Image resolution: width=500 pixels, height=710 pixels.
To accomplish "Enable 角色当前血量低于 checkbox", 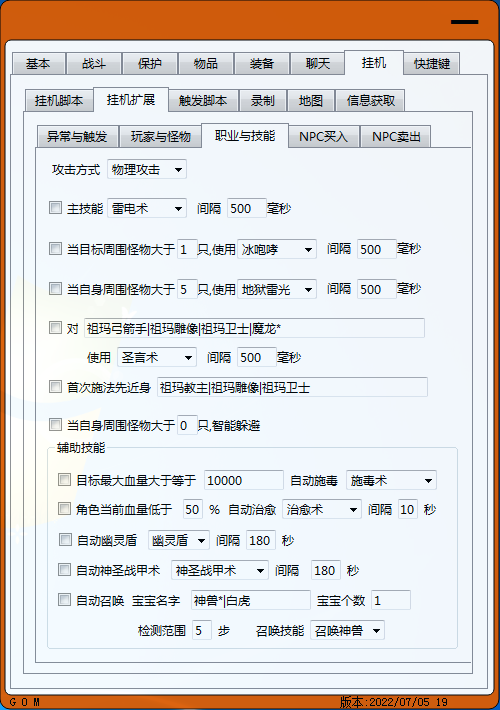I will [x=64, y=509].
